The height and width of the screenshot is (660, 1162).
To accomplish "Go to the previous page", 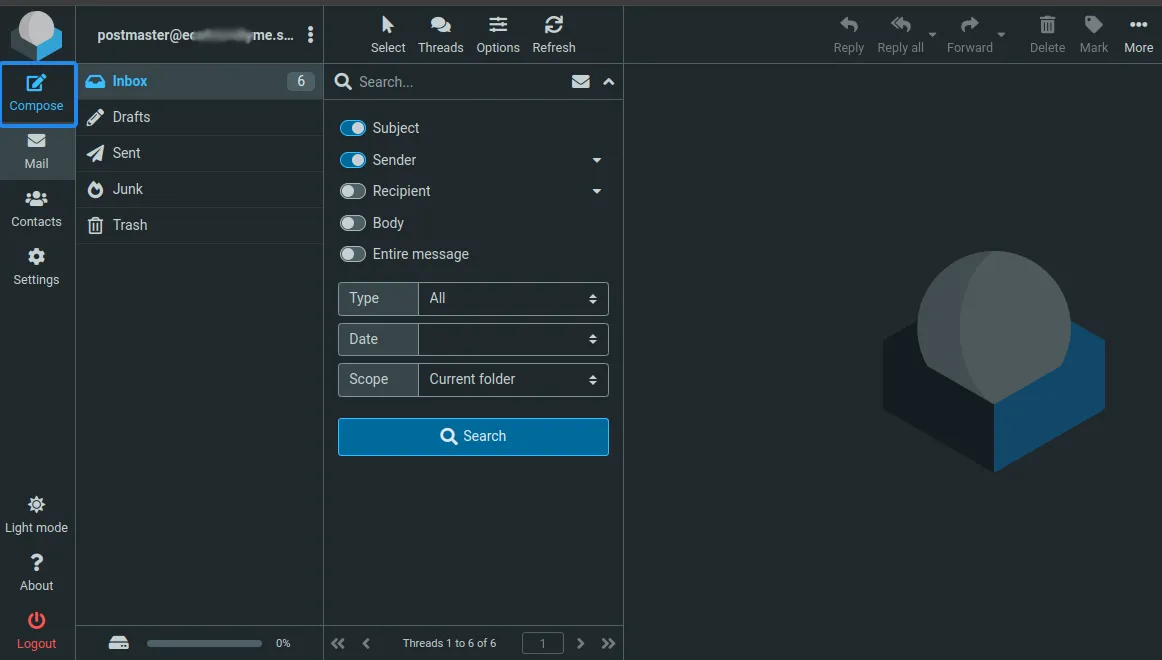I will pos(366,643).
